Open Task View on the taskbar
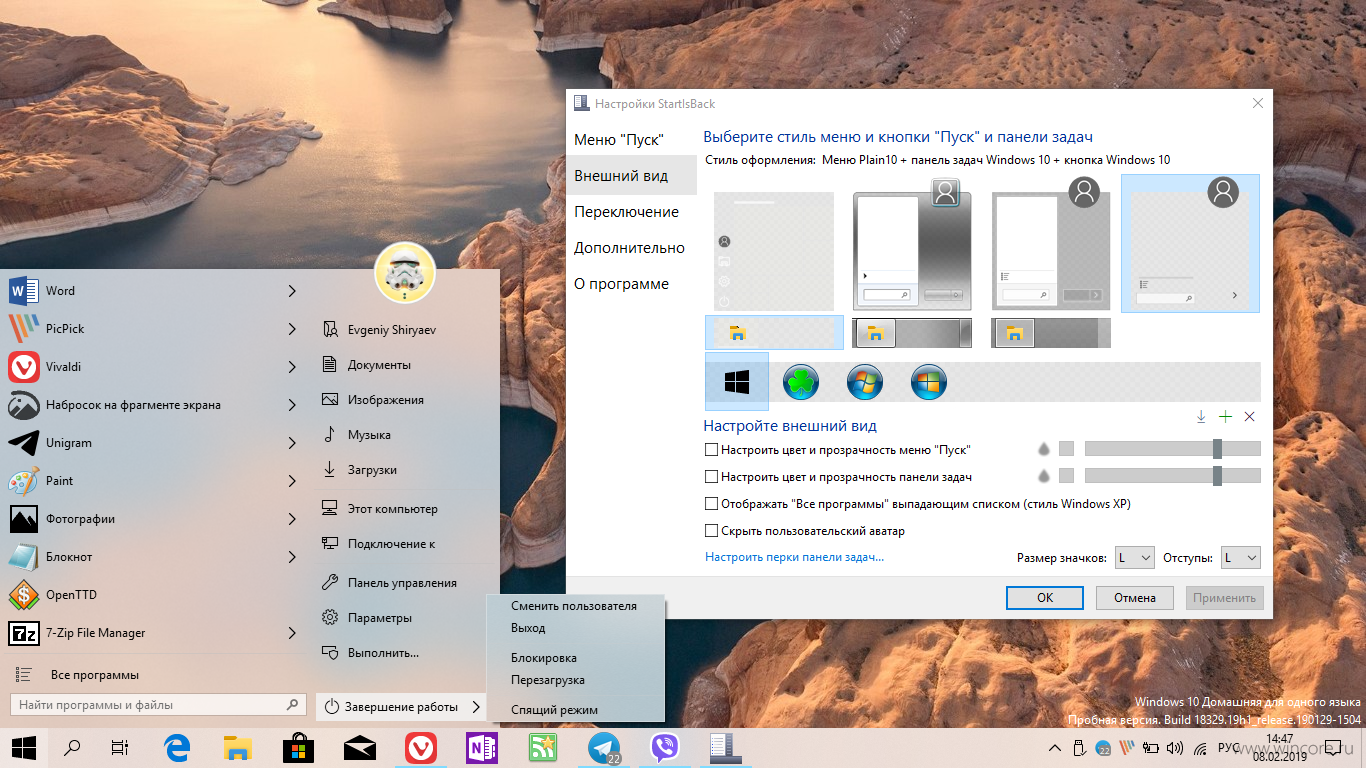 [119, 747]
